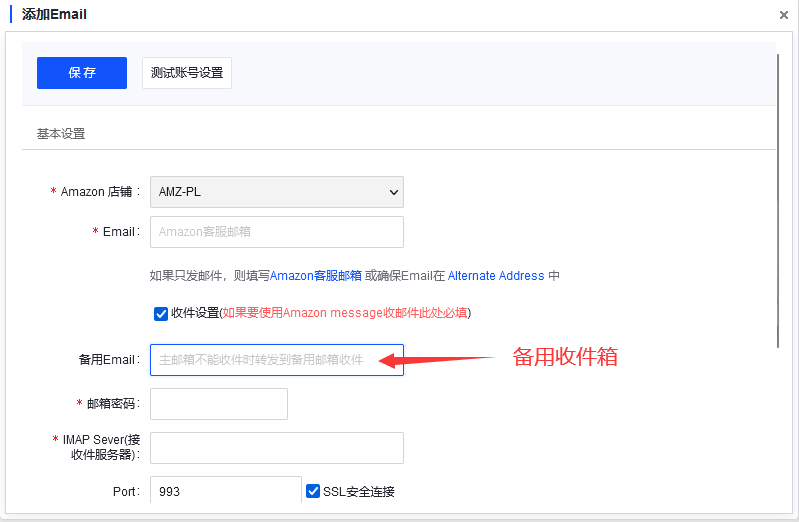Click the IMAP Sever(接收件服务器) label
This screenshot has height=522, width=799.
[x=101, y=447]
